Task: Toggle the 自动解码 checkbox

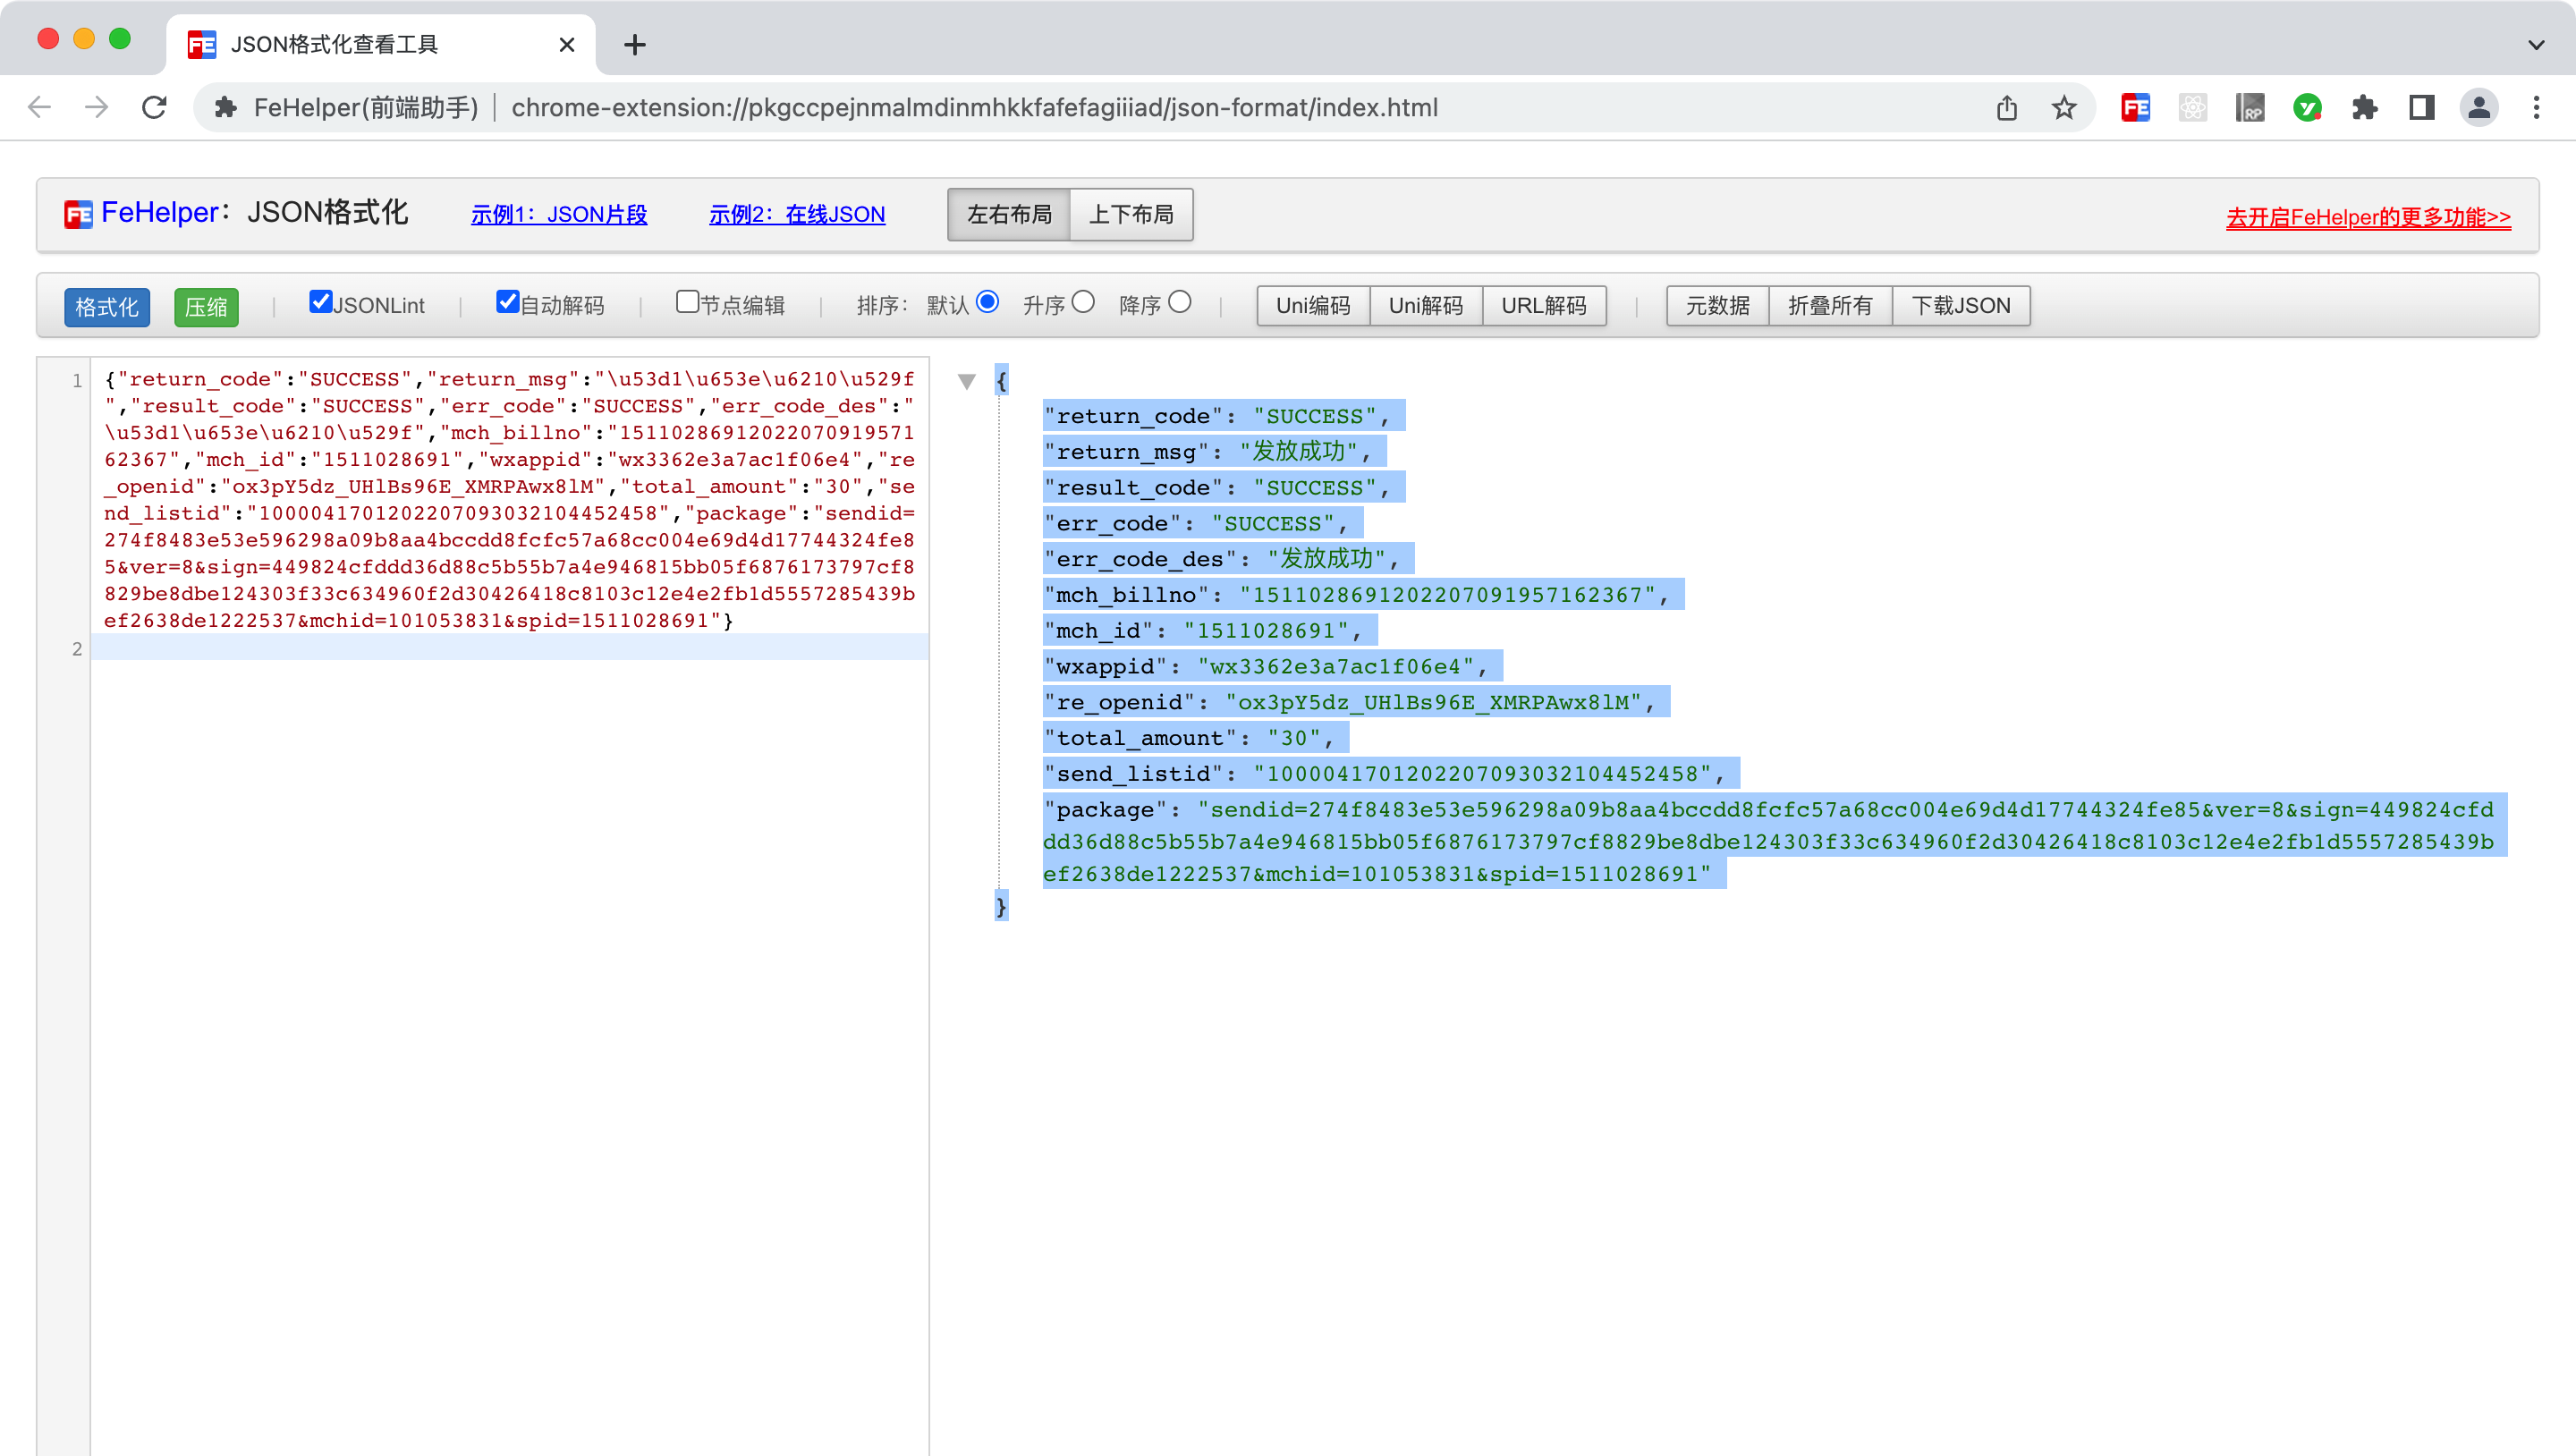Action: tap(507, 301)
